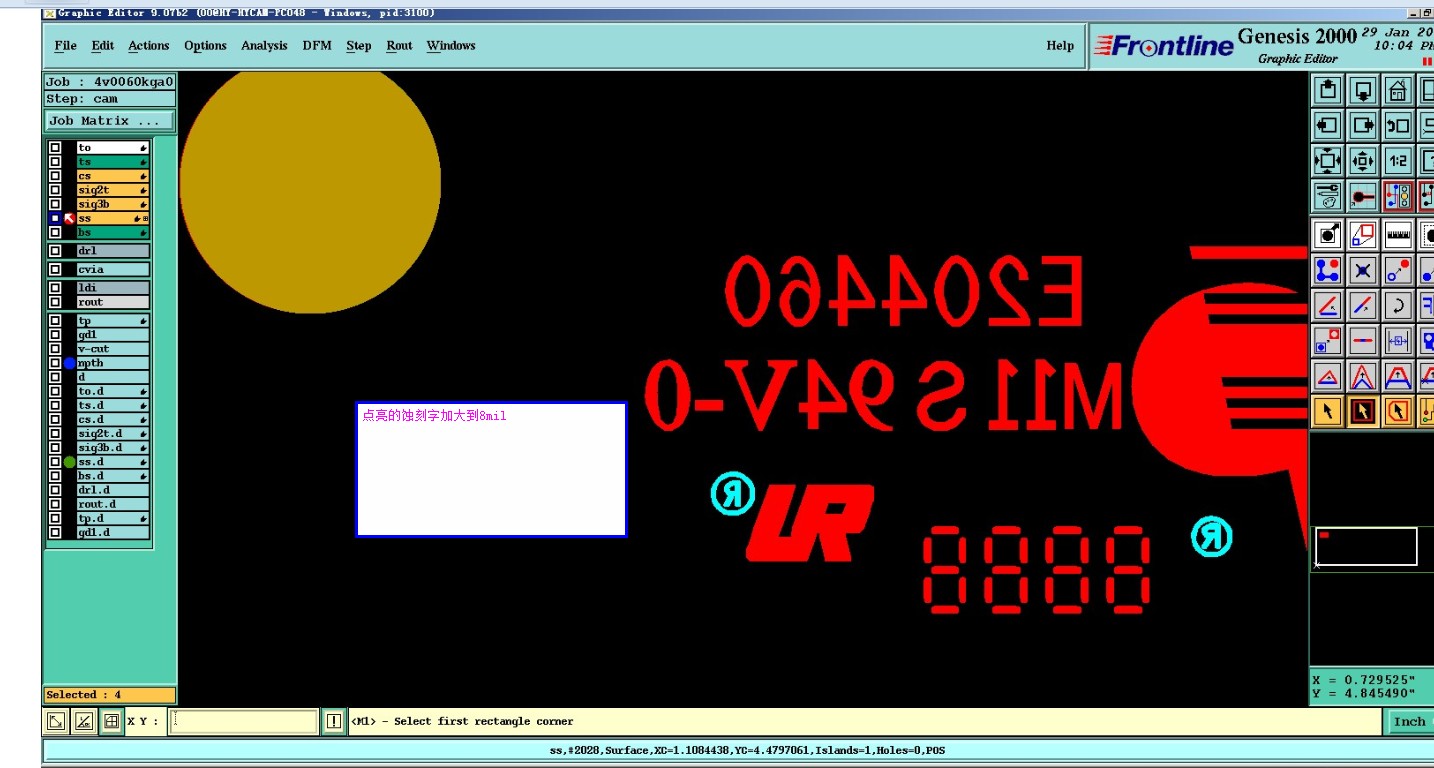
Task: Open the Step menu
Action: point(359,46)
